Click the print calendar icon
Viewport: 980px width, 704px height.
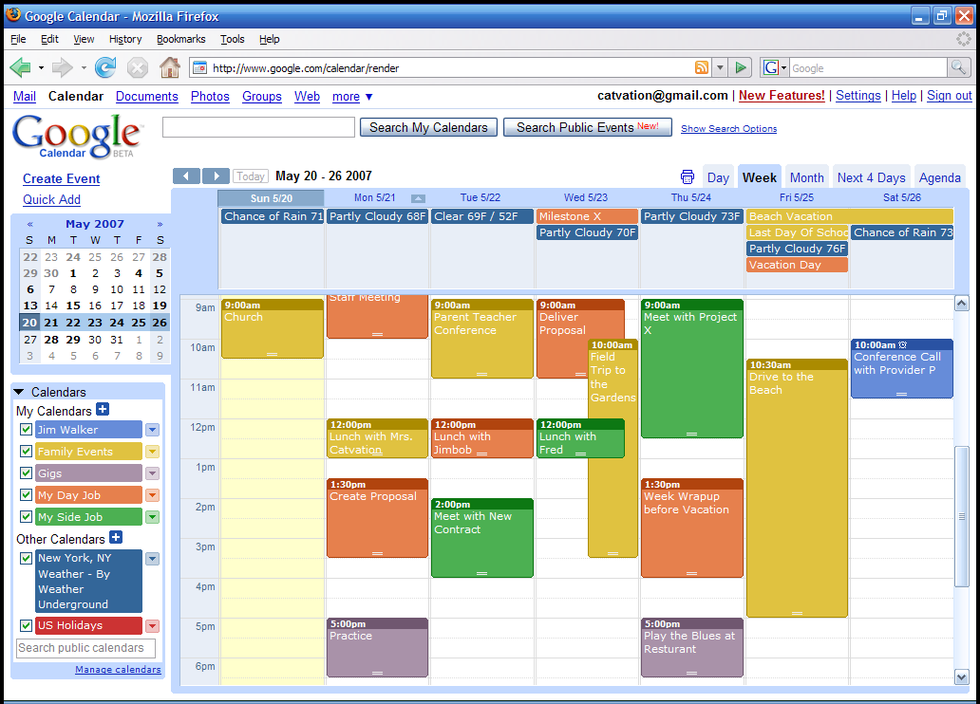[688, 177]
